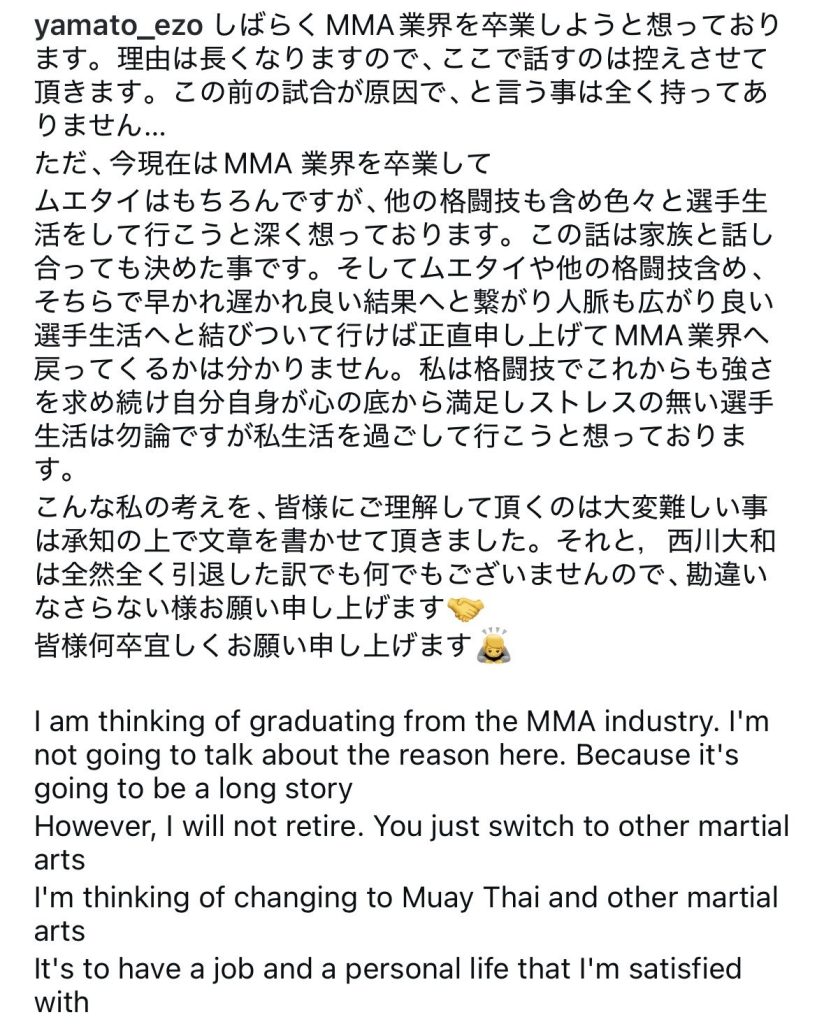
Task: Click the line beginning with ムエタイはもちろんですが
Action: tap(401, 200)
